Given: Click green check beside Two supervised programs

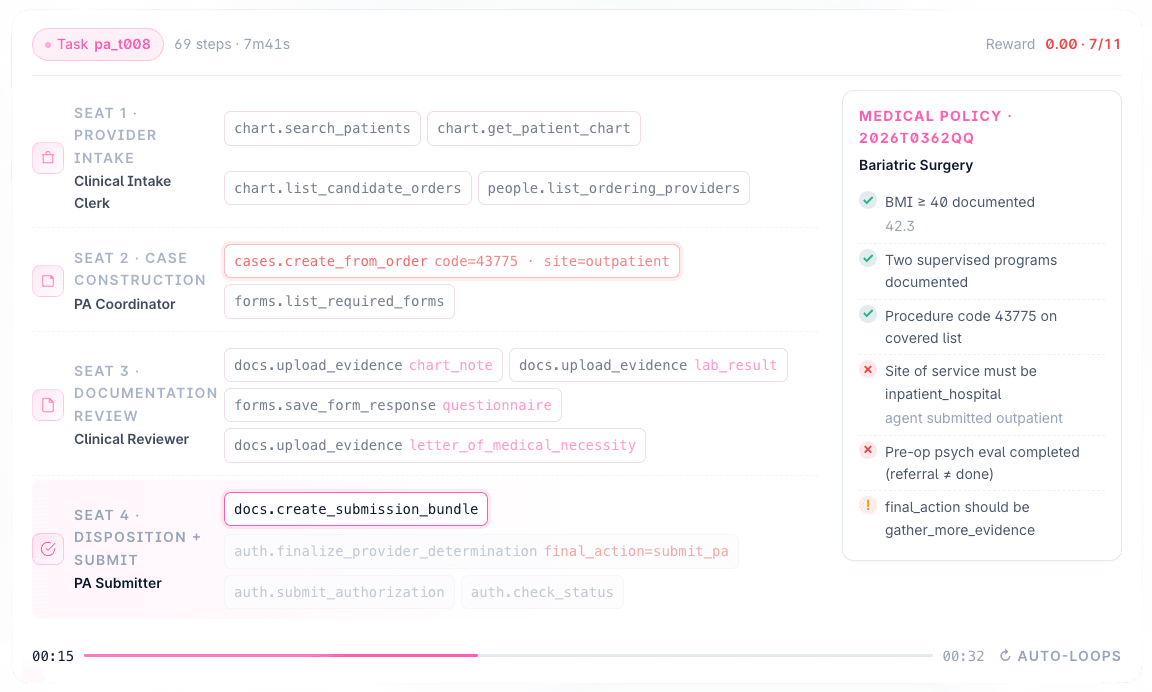Looking at the screenshot, I should pos(868,259).
